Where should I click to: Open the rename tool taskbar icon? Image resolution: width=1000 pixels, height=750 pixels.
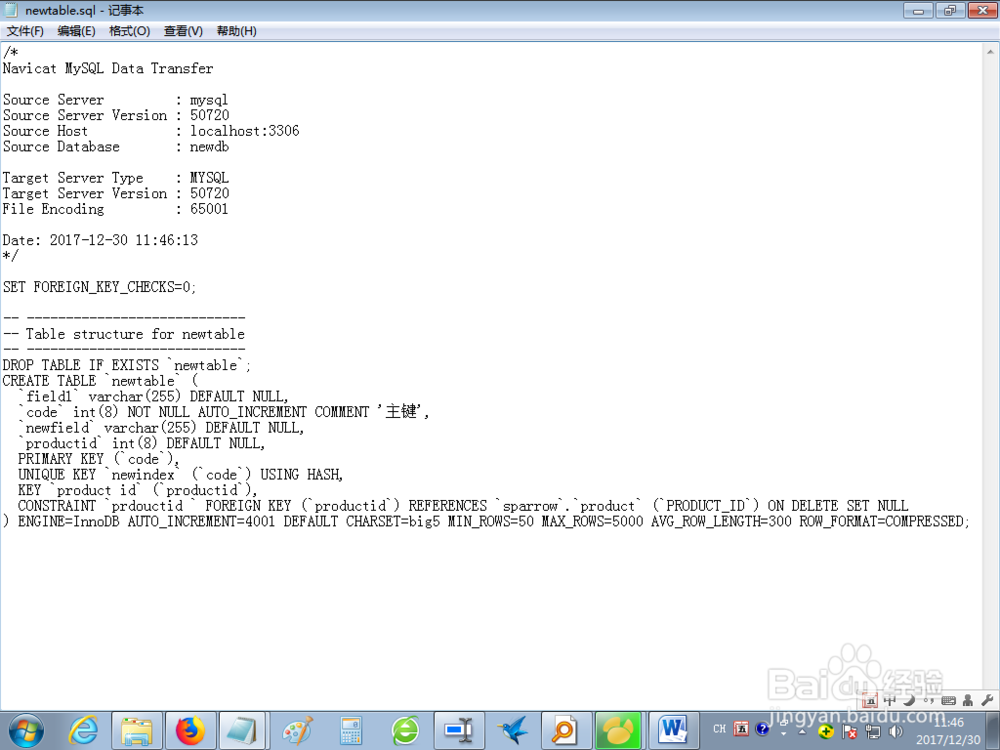459,731
